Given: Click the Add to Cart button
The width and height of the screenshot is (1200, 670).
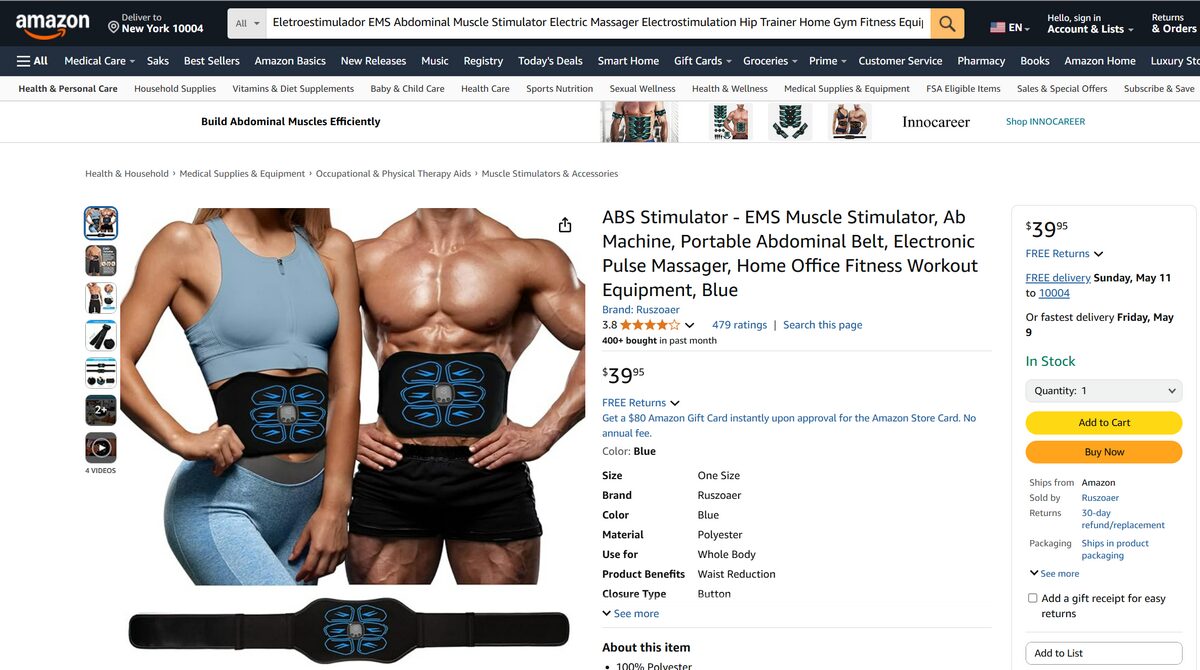Looking at the screenshot, I should (1104, 423).
